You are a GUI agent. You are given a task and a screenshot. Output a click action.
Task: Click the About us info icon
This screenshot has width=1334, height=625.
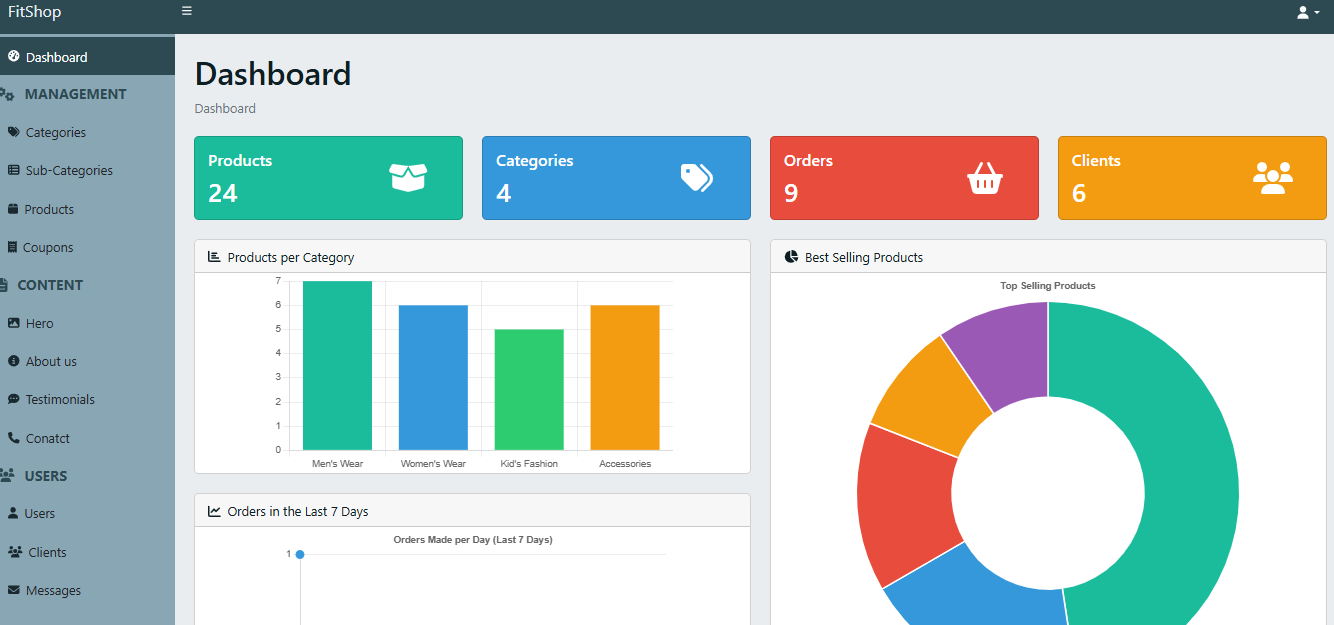click(13, 361)
